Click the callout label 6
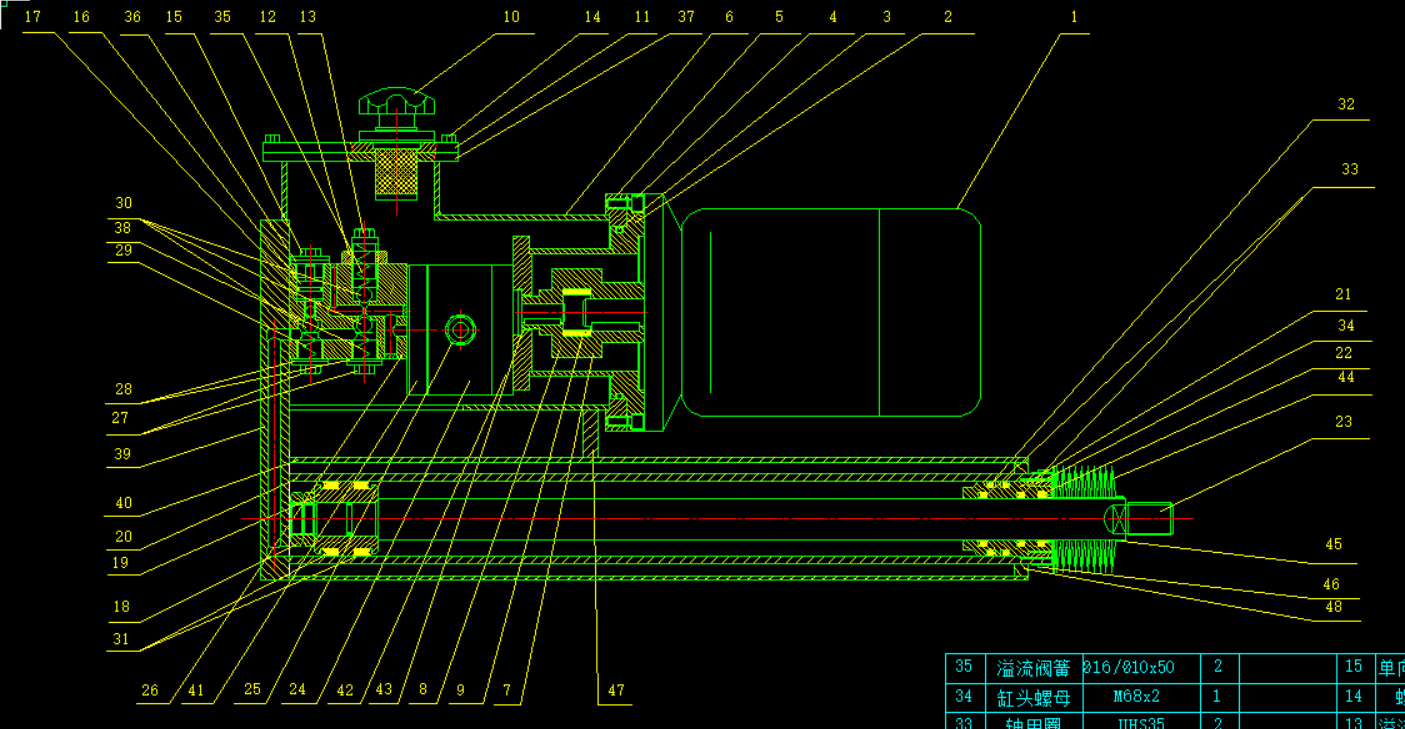The width and height of the screenshot is (1405, 729). (x=729, y=17)
